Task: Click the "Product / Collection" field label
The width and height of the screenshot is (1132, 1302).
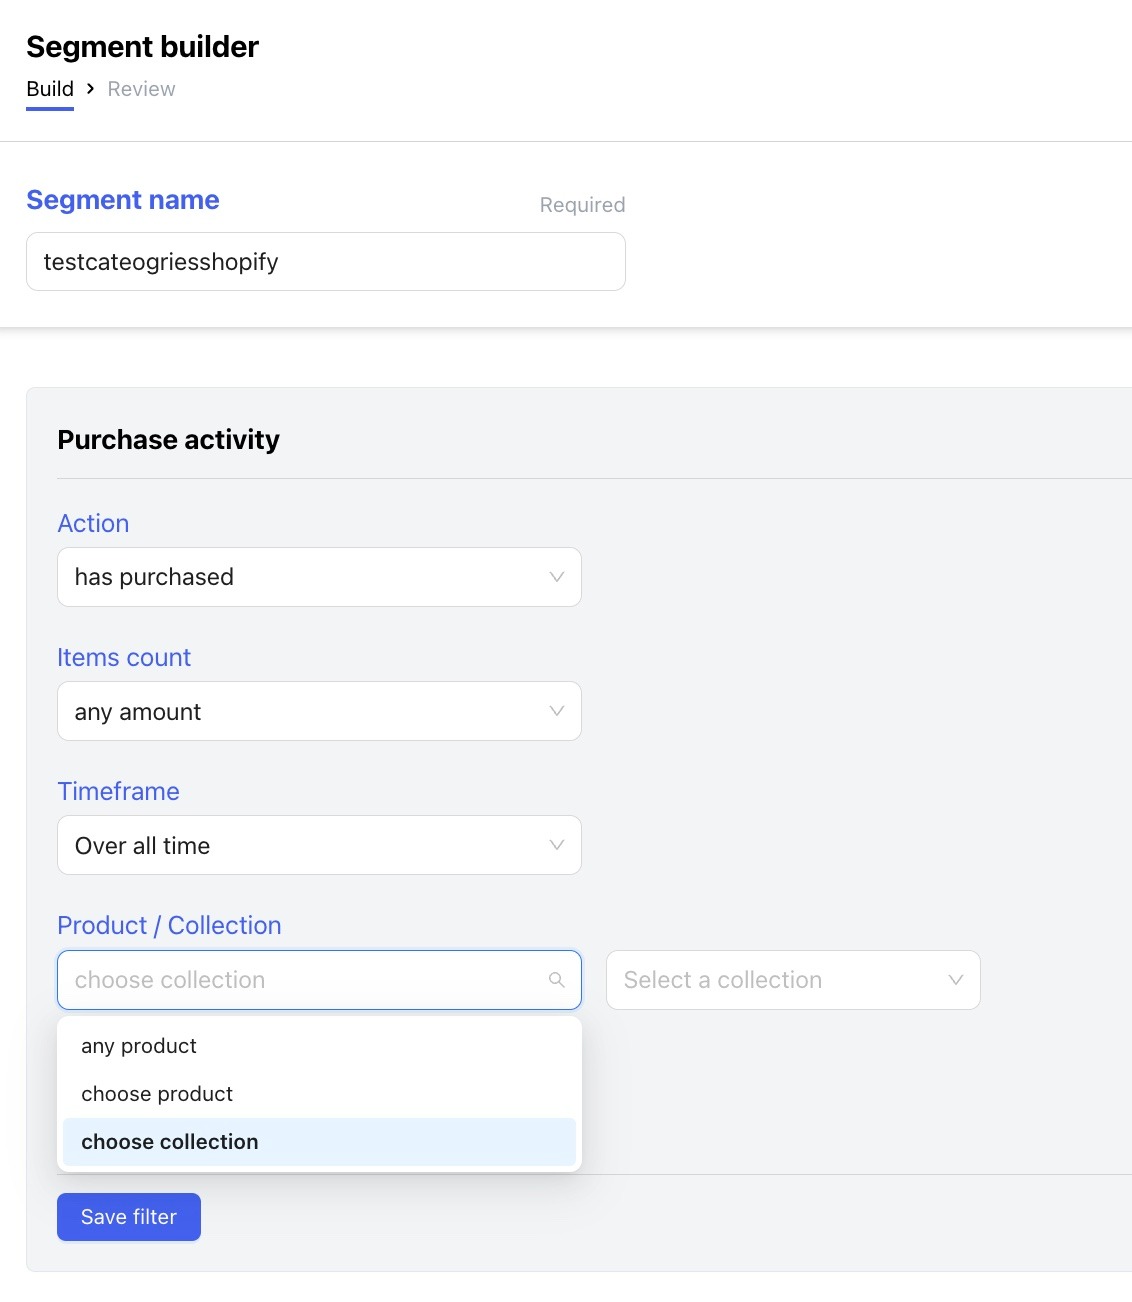Action: pyautogui.click(x=169, y=925)
